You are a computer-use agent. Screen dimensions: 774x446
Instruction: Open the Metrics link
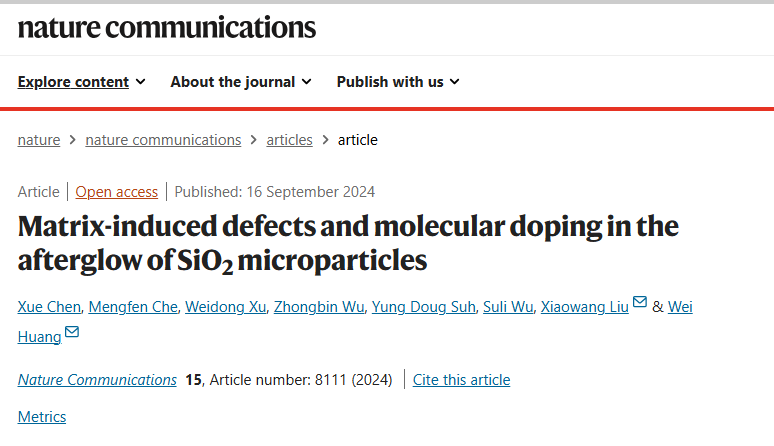(x=42, y=417)
